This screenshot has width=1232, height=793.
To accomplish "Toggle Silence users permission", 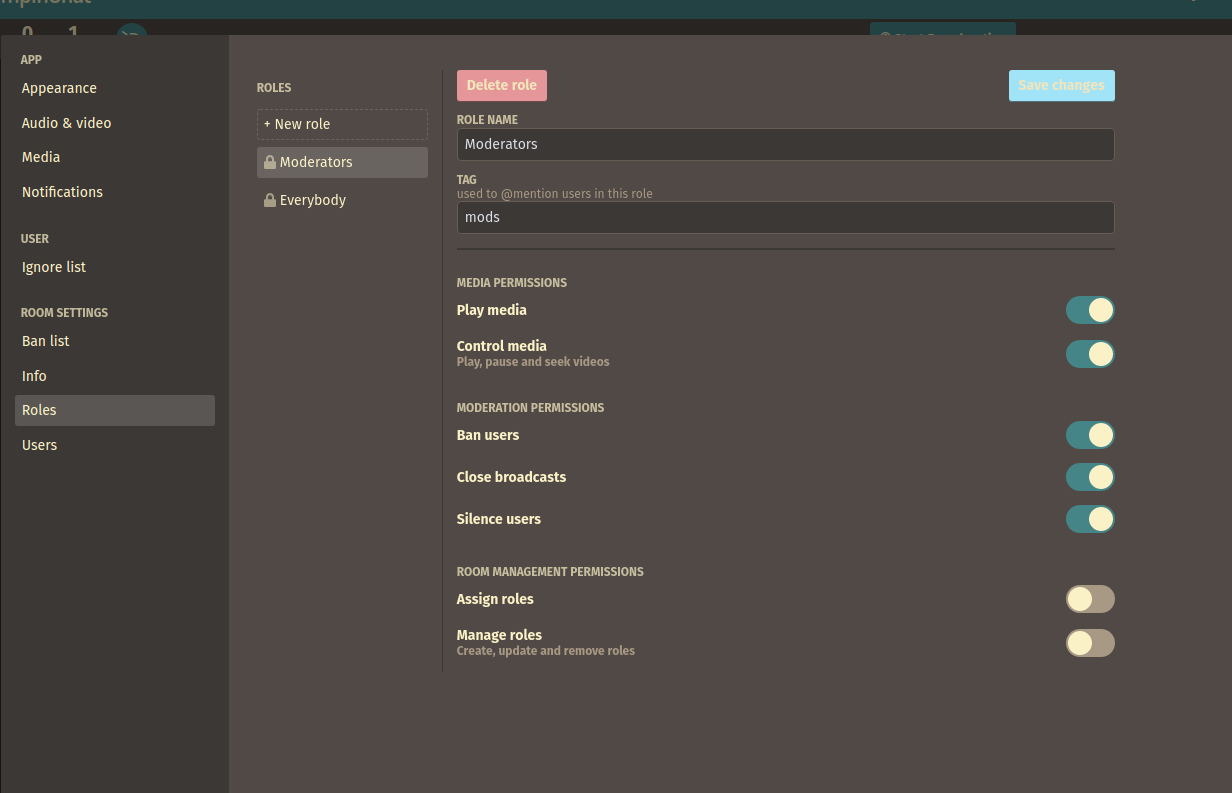I will click(1090, 519).
